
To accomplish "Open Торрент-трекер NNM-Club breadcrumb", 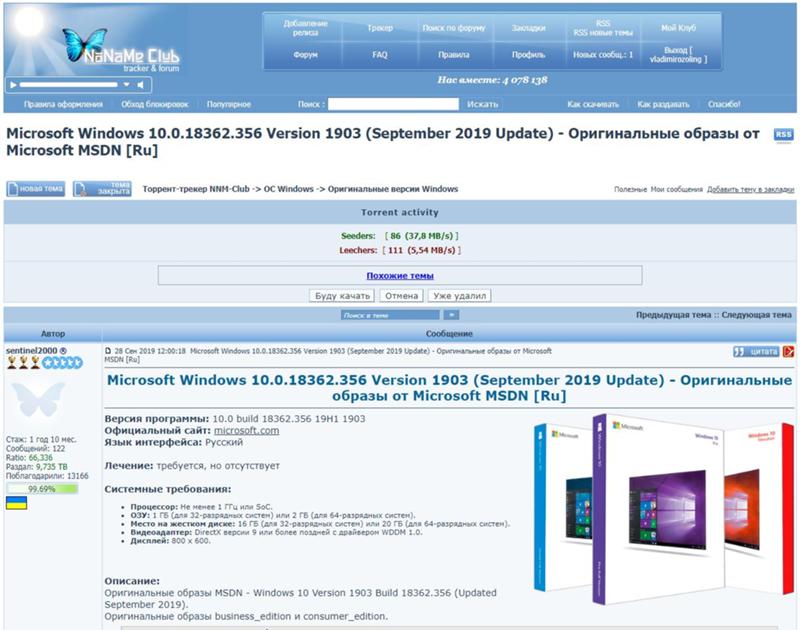I will tap(196, 189).
